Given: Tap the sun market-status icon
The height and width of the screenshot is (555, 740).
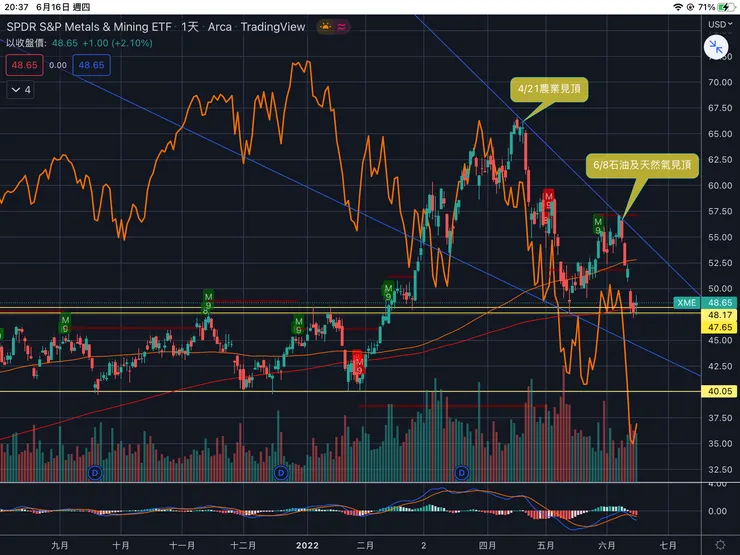Looking at the screenshot, I should click(326, 26).
